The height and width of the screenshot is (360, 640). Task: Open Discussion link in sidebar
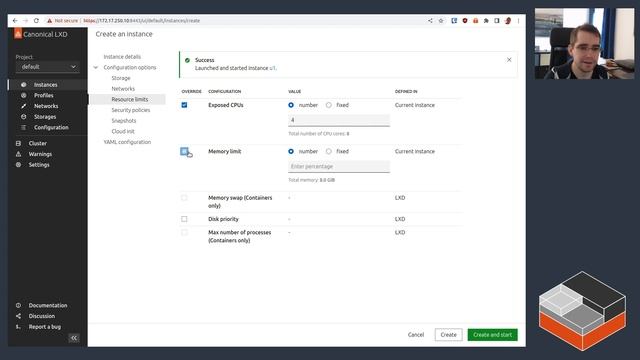click(x=42, y=316)
